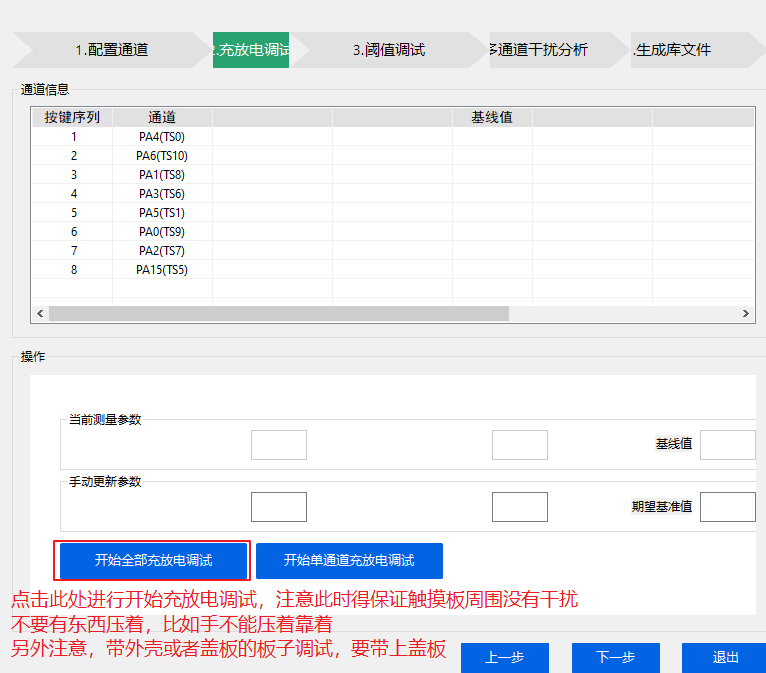766x673 pixels.
Task: Click 开始全部充放电调试 button
Action: [x=153, y=560]
